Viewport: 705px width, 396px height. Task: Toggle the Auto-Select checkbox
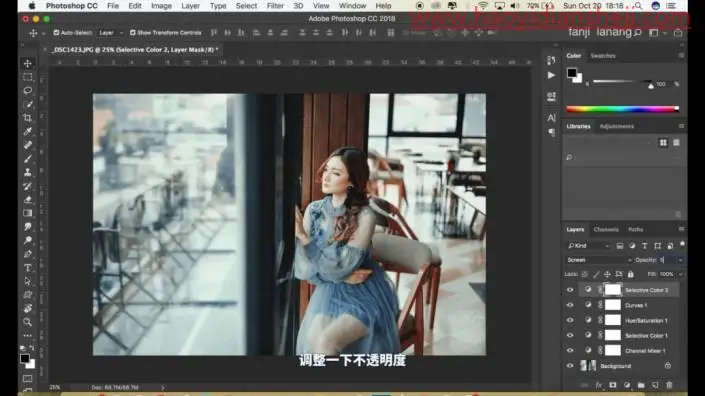tap(56, 33)
